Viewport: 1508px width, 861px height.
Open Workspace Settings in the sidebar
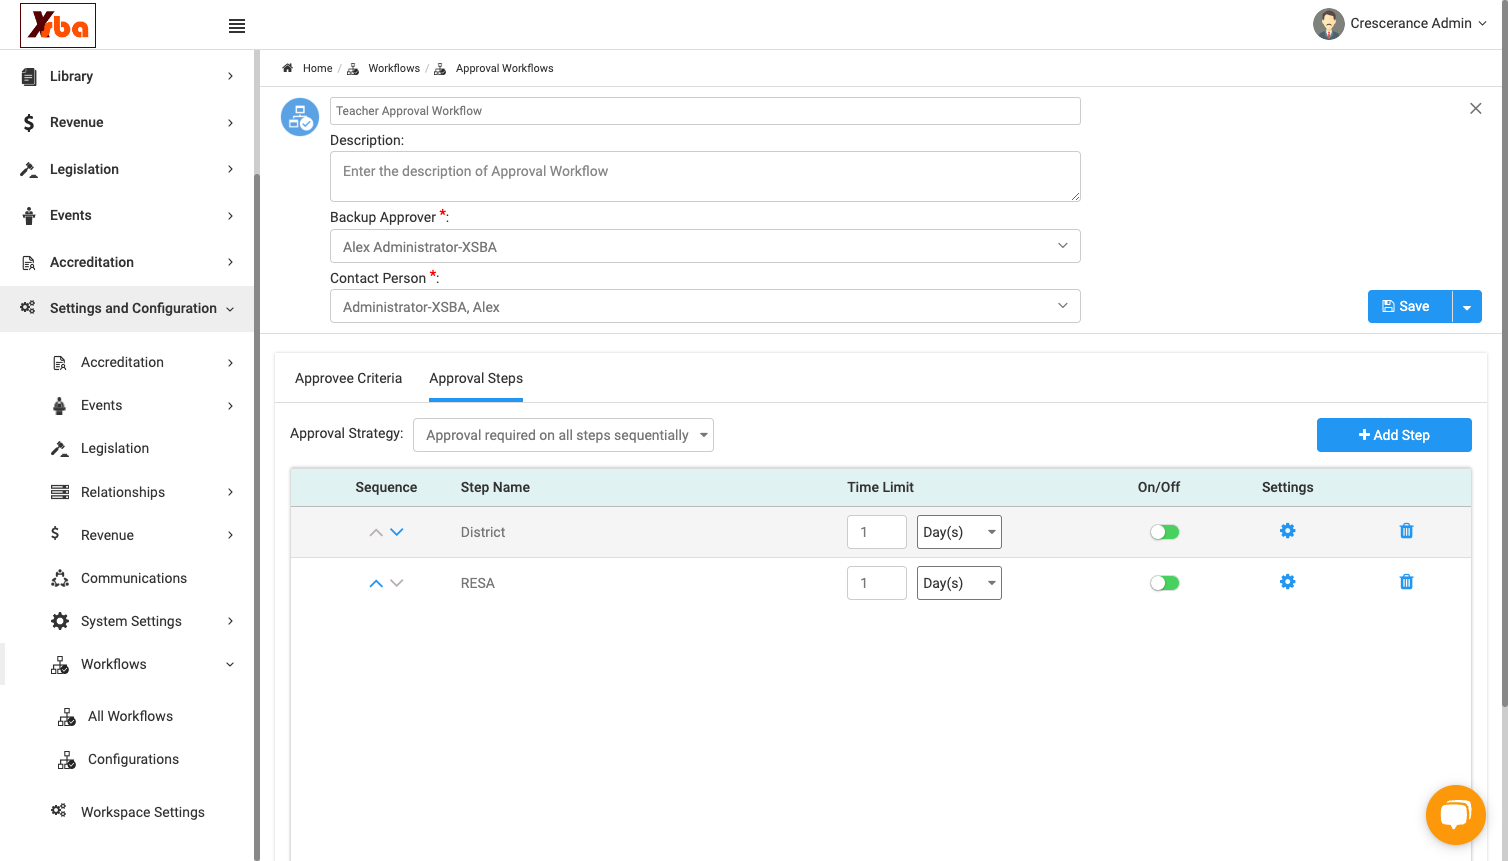tap(143, 812)
